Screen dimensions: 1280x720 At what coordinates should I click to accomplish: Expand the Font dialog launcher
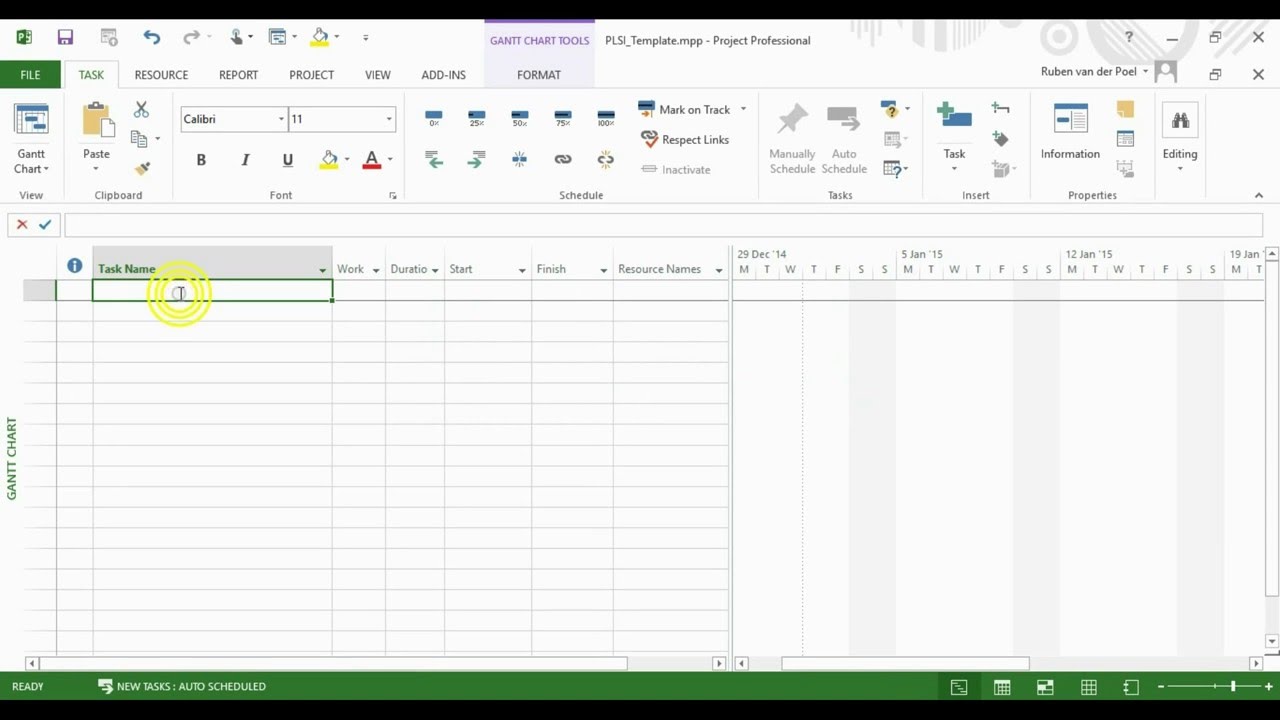[x=393, y=196]
